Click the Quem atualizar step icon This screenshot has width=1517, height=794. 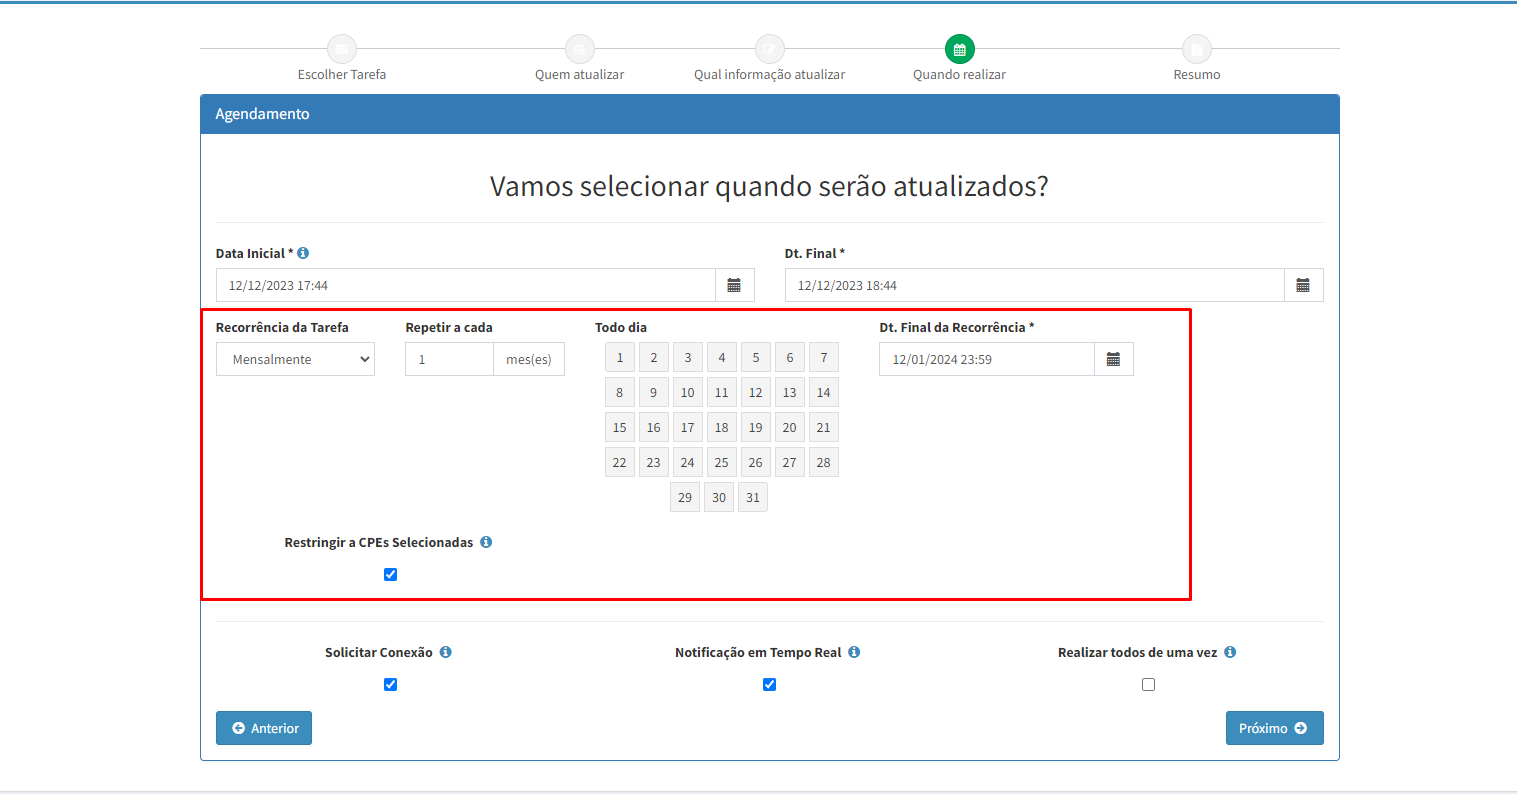[580, 49]
